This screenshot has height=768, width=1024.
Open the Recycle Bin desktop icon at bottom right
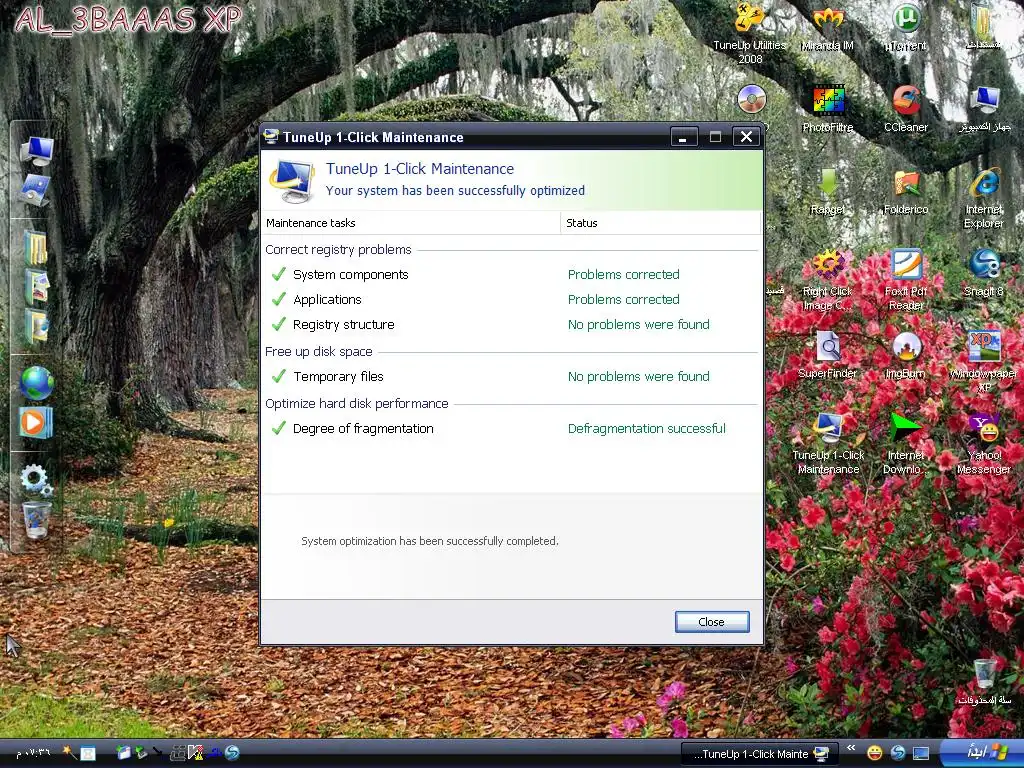(985, 681)
